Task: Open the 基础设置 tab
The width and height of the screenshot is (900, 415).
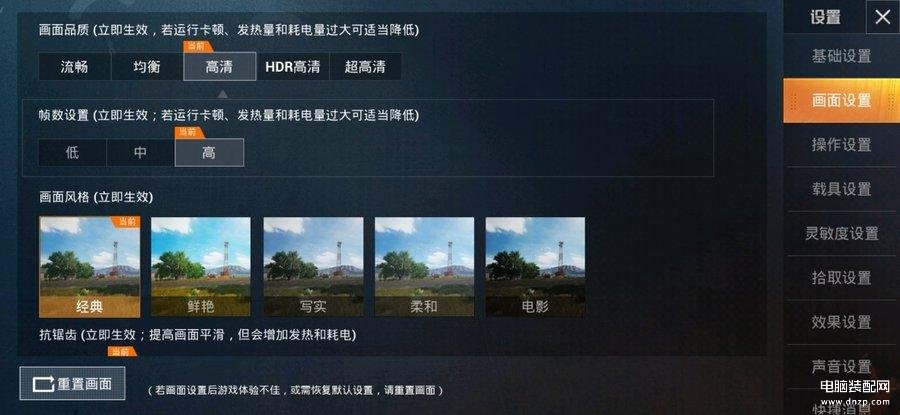Action: (x=841, y=56)
